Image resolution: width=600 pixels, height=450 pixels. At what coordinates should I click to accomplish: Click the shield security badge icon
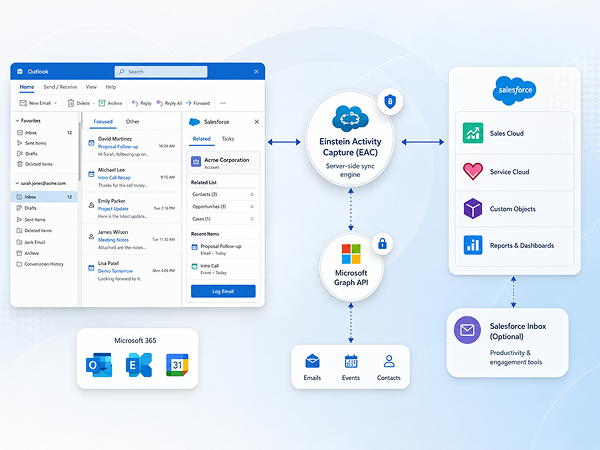[390, 101]
